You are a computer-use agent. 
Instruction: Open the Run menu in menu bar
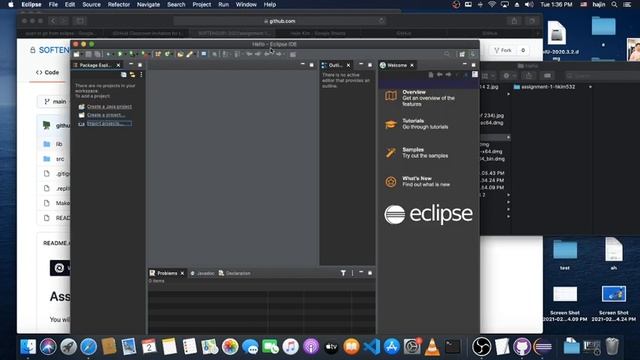[x=223, y=4]
